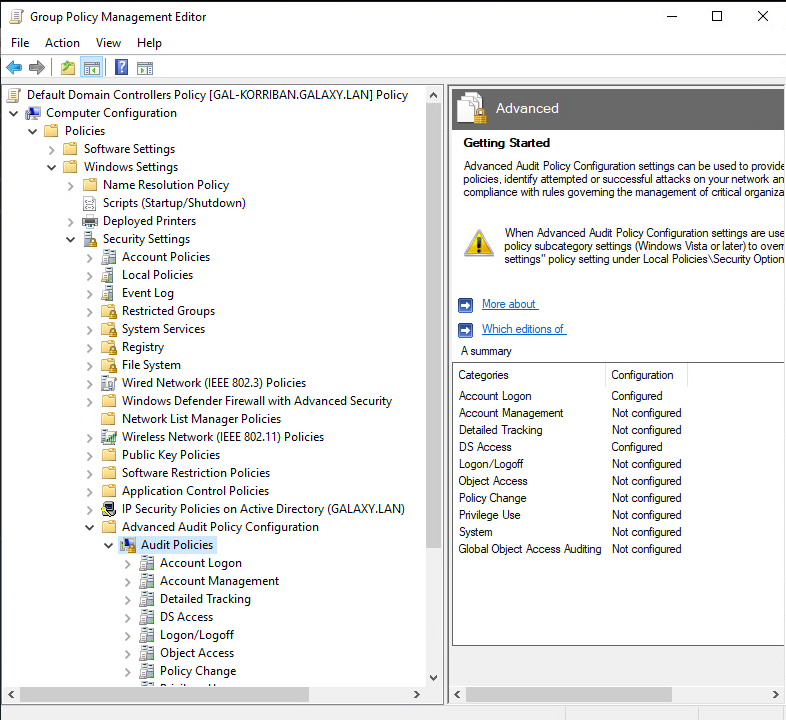
Task: Open the 'More about' link
Action: click(x=509, y=304)
